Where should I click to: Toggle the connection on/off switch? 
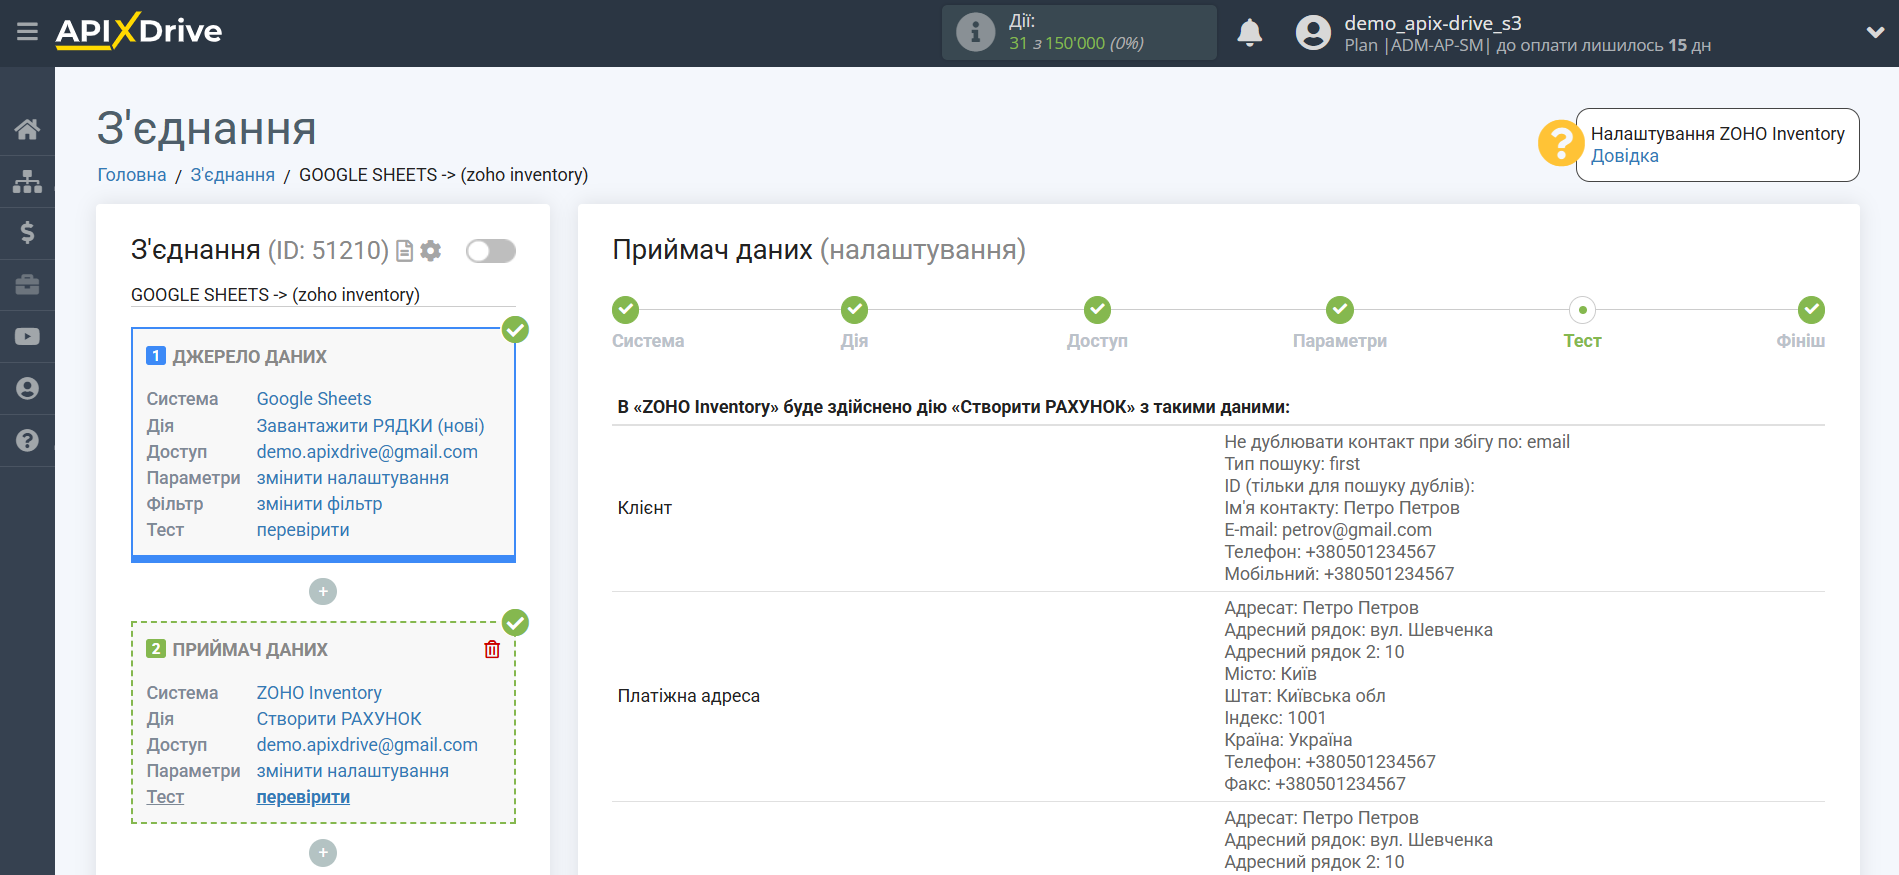pos(491,251)
